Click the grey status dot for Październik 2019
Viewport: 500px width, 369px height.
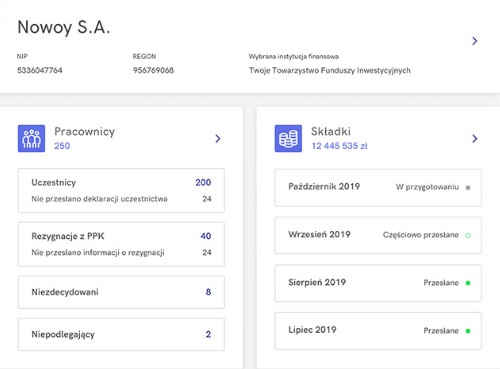(468, 188)
